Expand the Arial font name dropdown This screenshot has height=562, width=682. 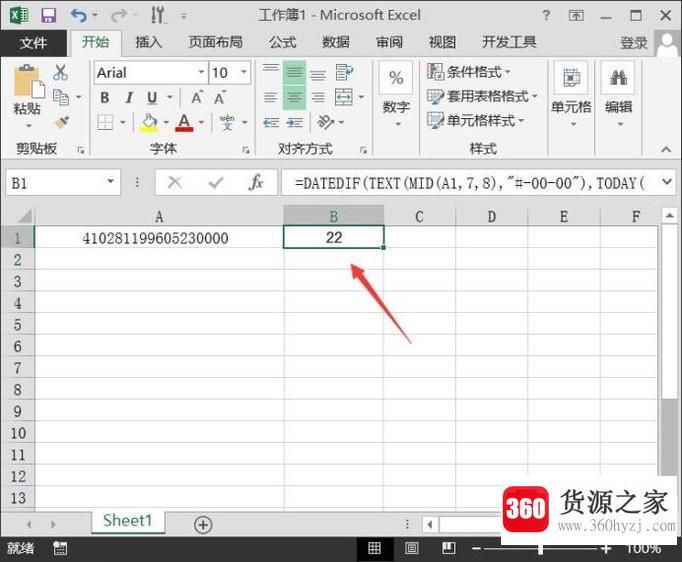click(201, 72)
